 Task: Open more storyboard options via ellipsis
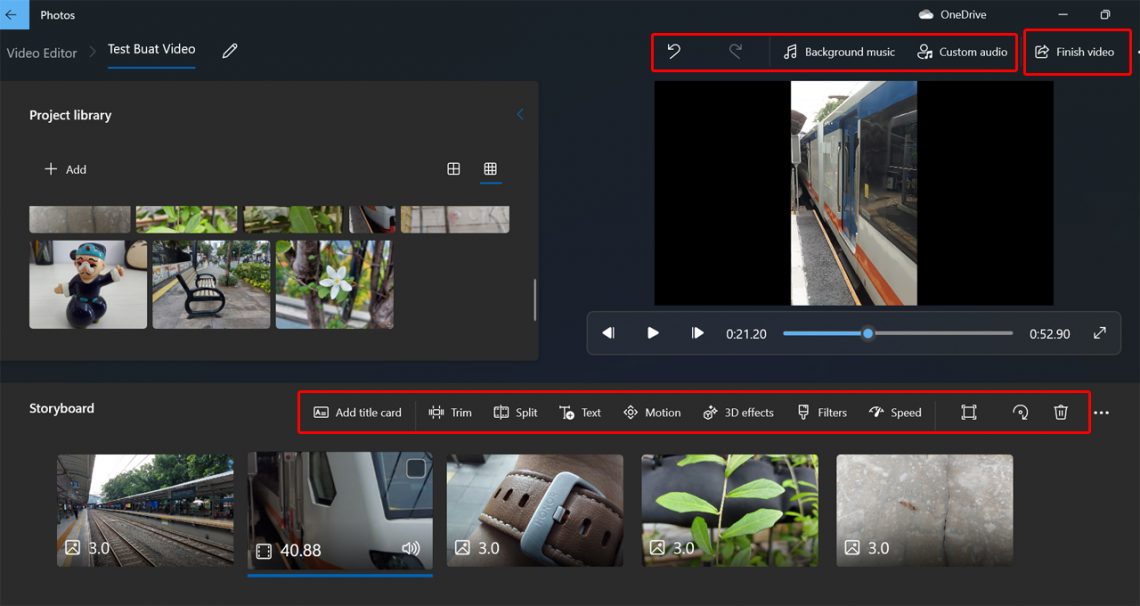[x=1102, y=412]
